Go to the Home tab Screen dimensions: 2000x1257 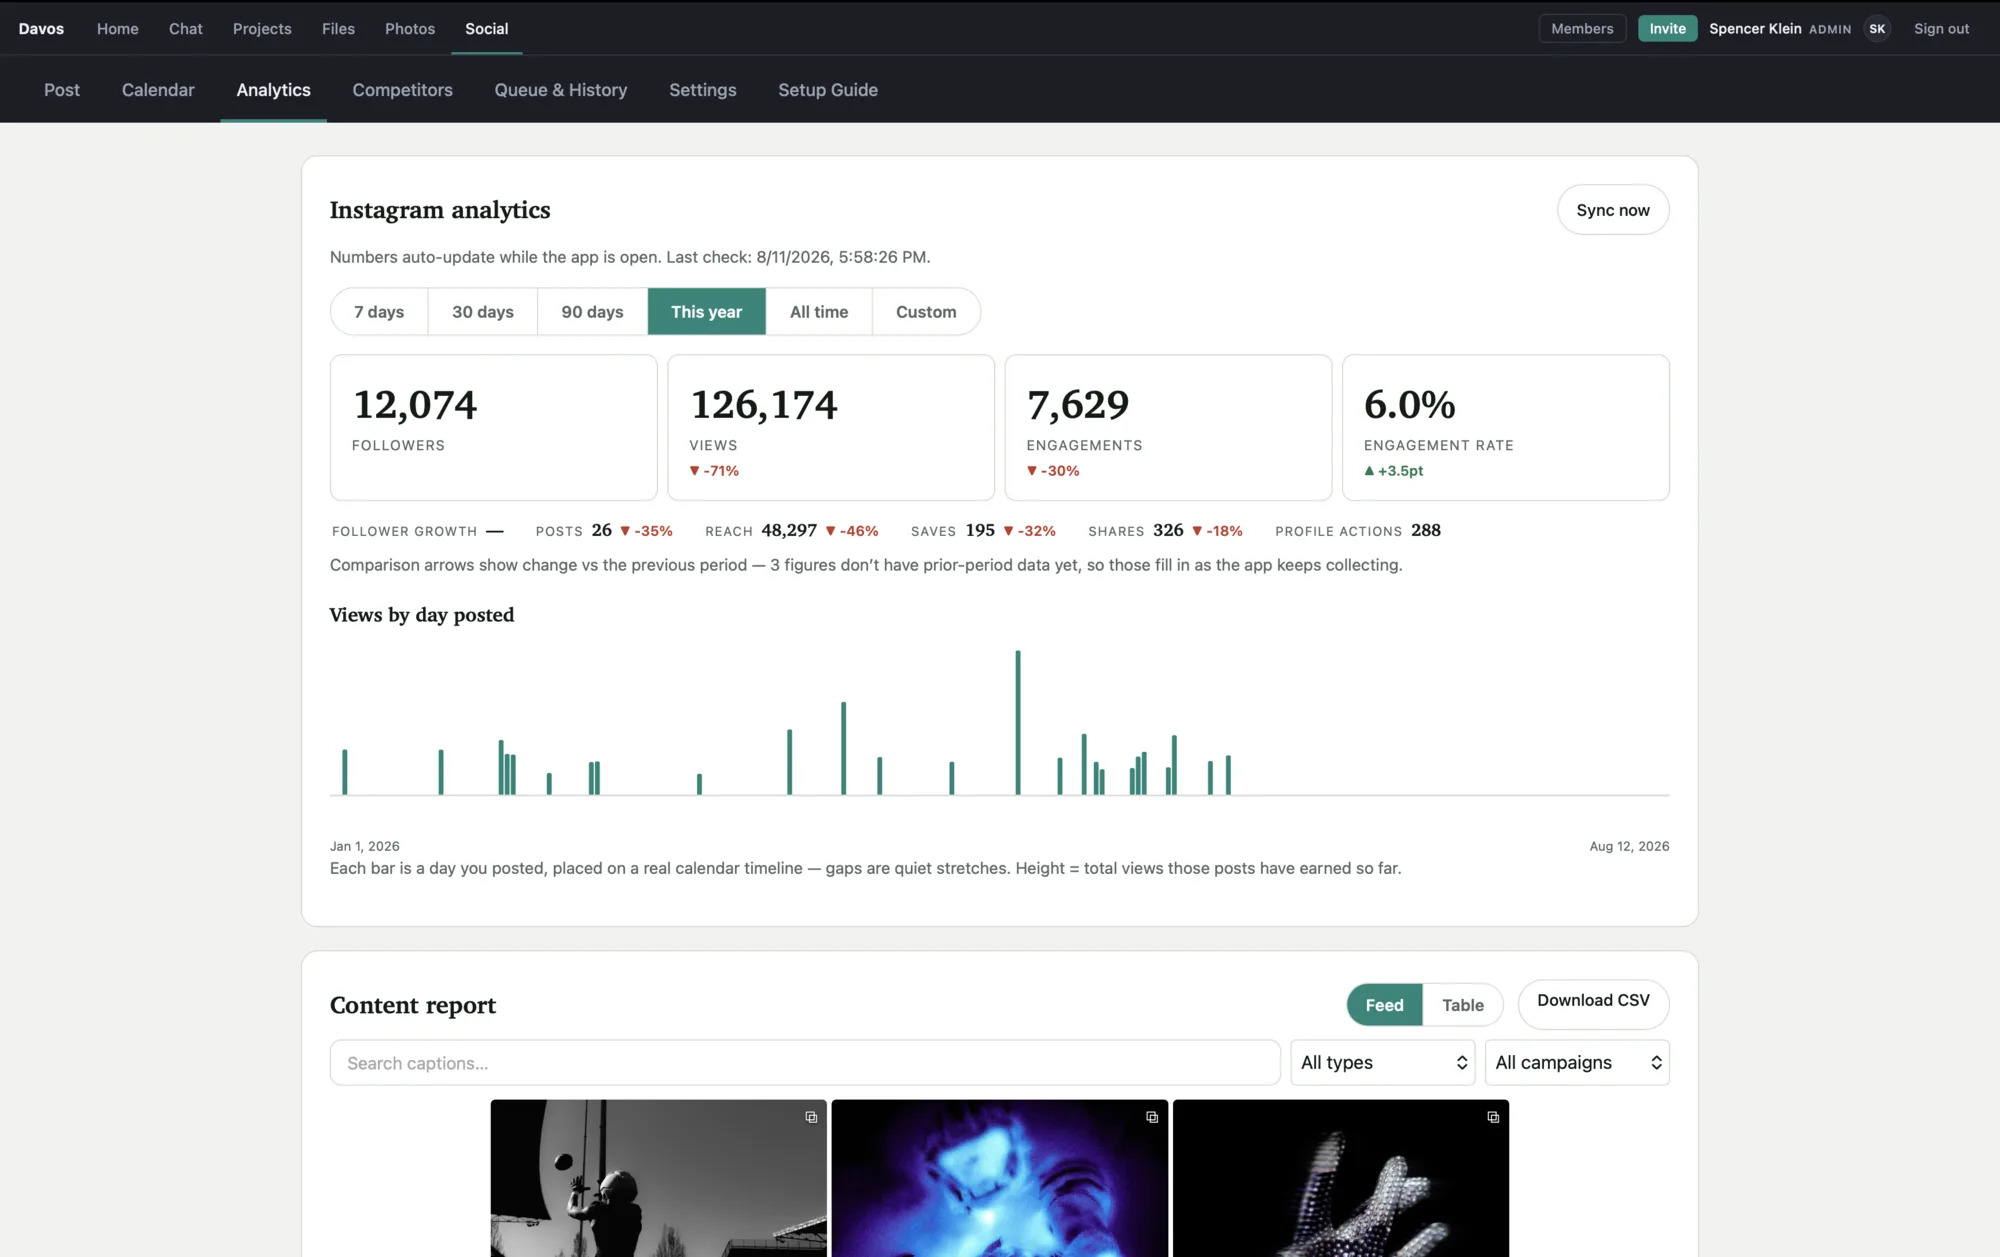click(x=118, y=29)
